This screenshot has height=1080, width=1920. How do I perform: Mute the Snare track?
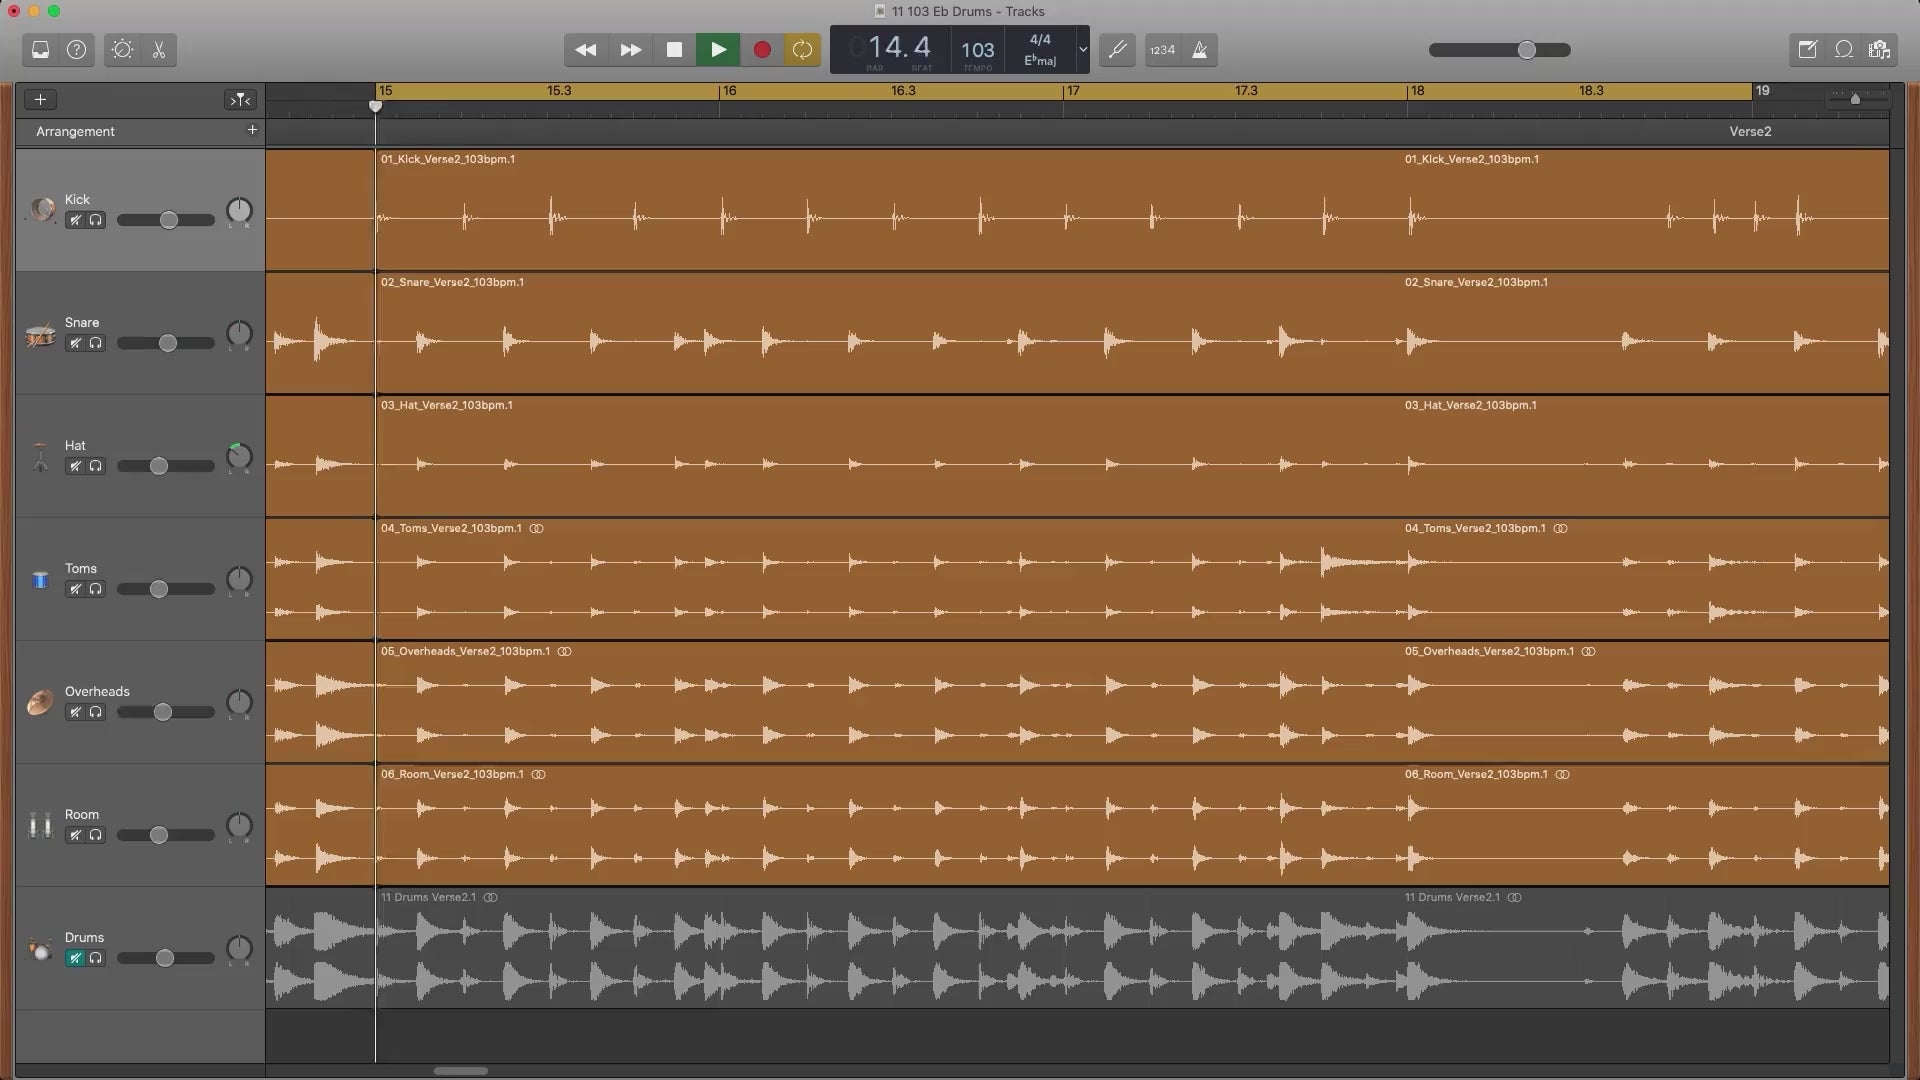coord(75,343)
